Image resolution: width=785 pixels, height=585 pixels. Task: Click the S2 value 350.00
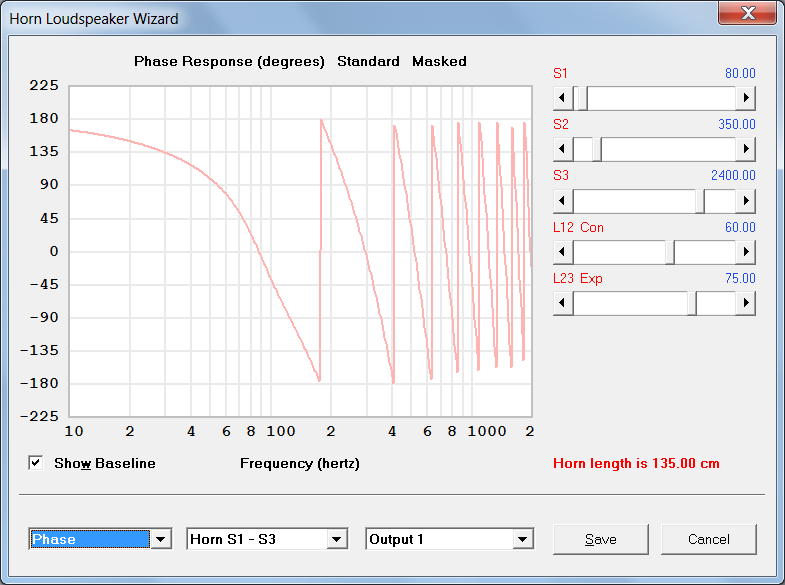(x=736, y=124)
